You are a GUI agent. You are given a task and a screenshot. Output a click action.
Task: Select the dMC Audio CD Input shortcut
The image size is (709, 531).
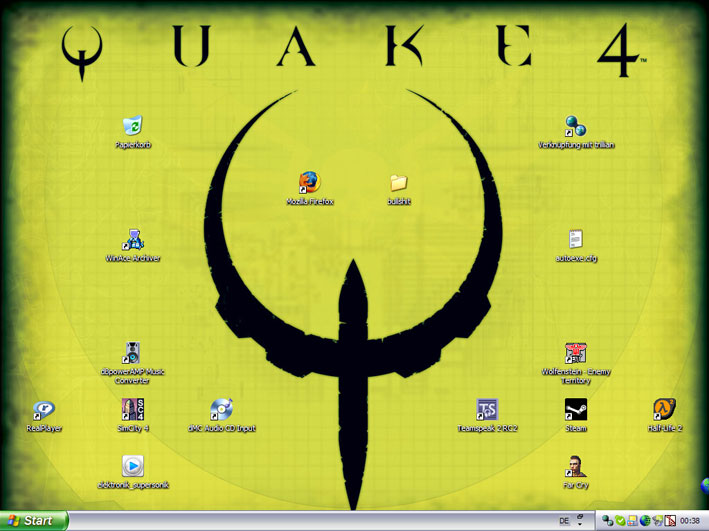click(x=221, y=409)
